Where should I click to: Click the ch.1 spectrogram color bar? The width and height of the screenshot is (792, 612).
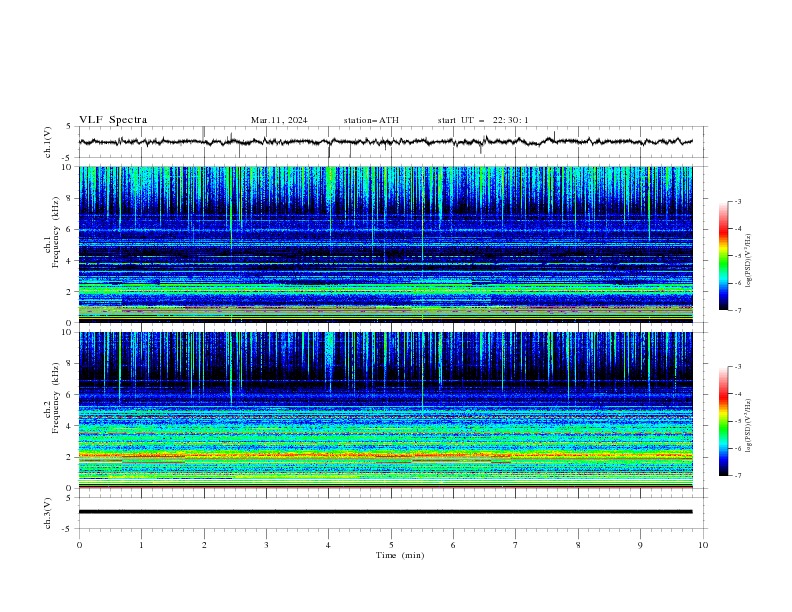723,256
